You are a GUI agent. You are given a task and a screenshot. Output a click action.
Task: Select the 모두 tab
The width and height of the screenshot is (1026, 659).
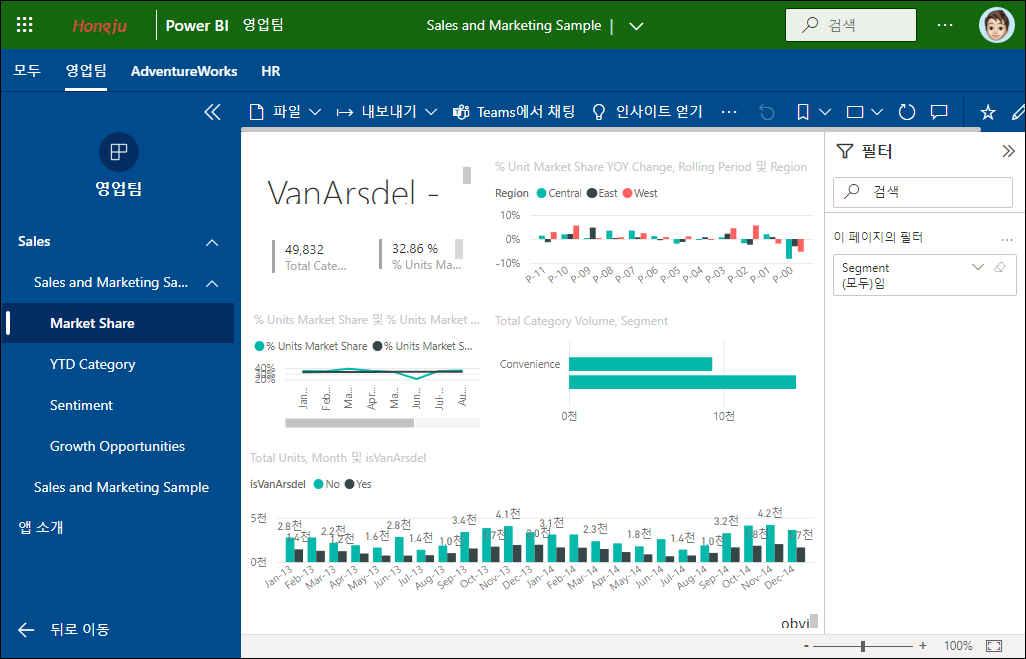27,71
